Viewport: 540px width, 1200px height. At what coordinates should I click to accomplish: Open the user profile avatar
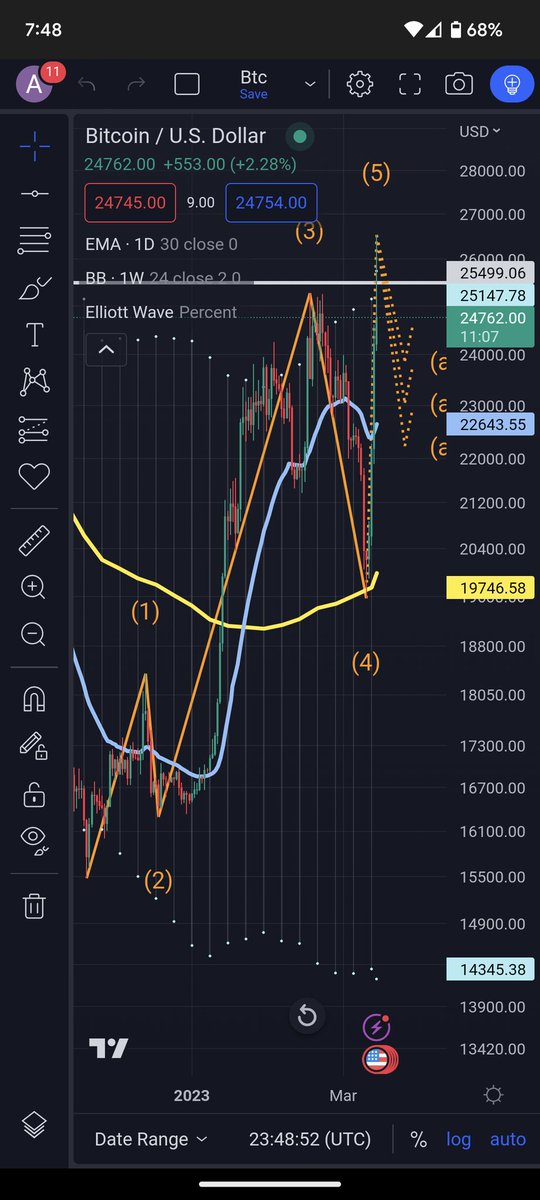(x=35, y=84)
